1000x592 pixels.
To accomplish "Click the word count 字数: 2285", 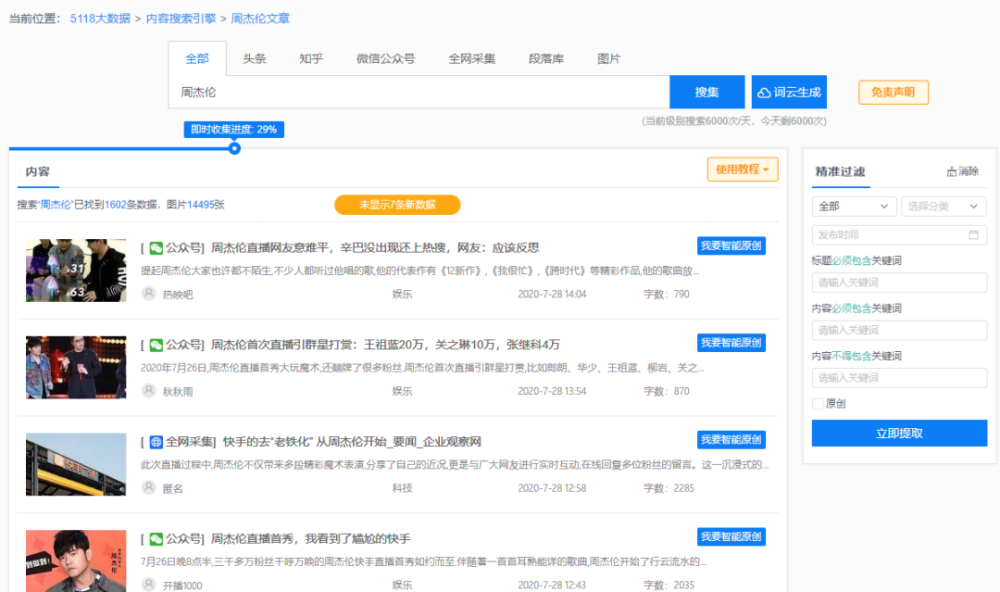I will coord(668,488).
